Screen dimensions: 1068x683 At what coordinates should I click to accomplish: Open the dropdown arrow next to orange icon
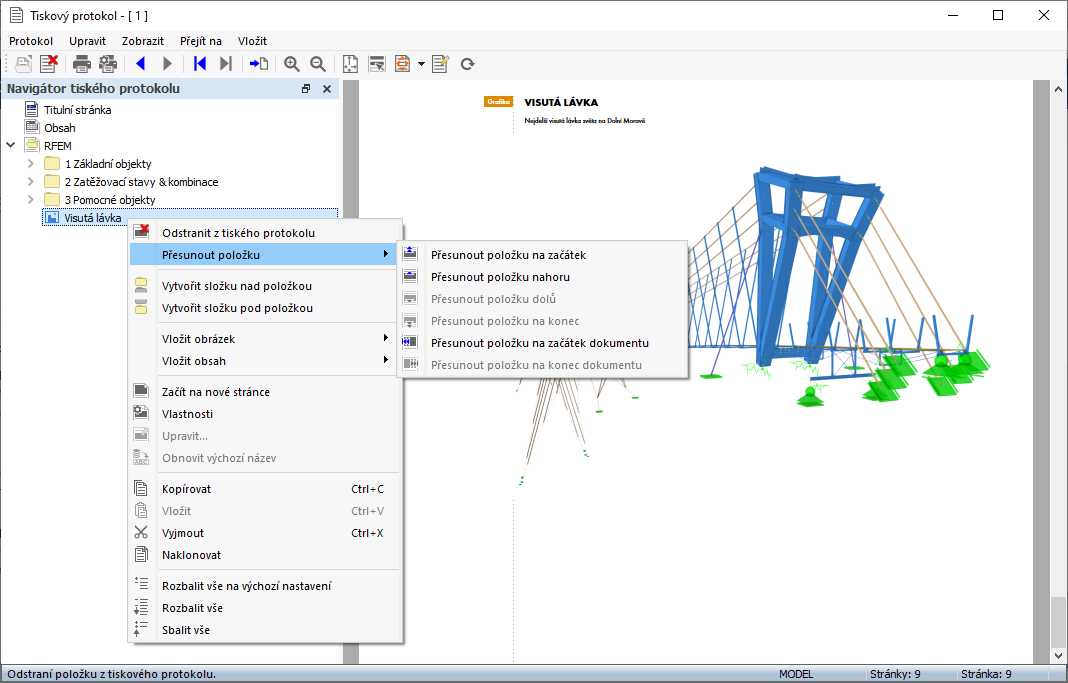tap(421, 64)
